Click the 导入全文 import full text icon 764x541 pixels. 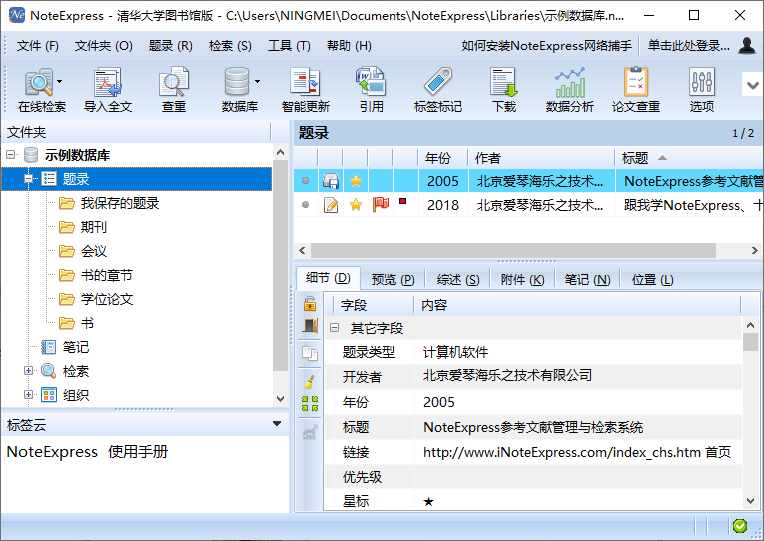click(x=107, y=83)
